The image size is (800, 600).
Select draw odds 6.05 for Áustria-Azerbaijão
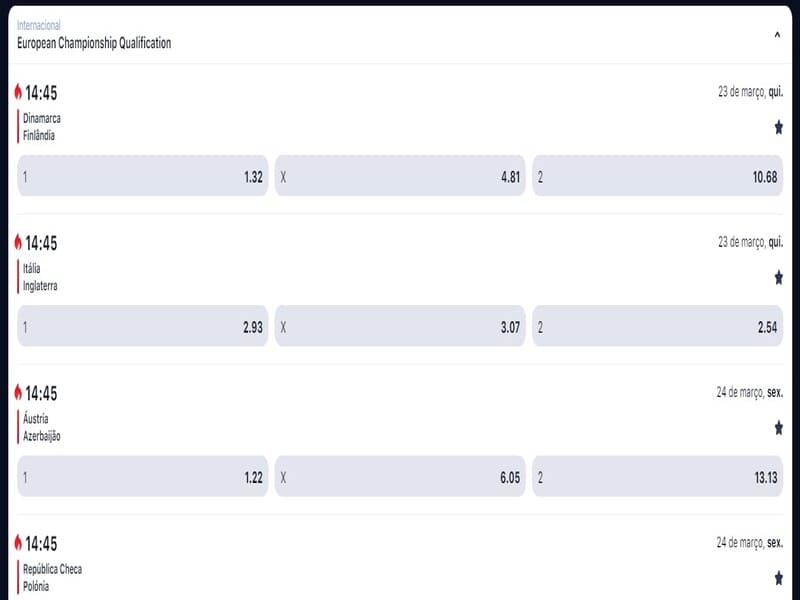coord(400,477)
